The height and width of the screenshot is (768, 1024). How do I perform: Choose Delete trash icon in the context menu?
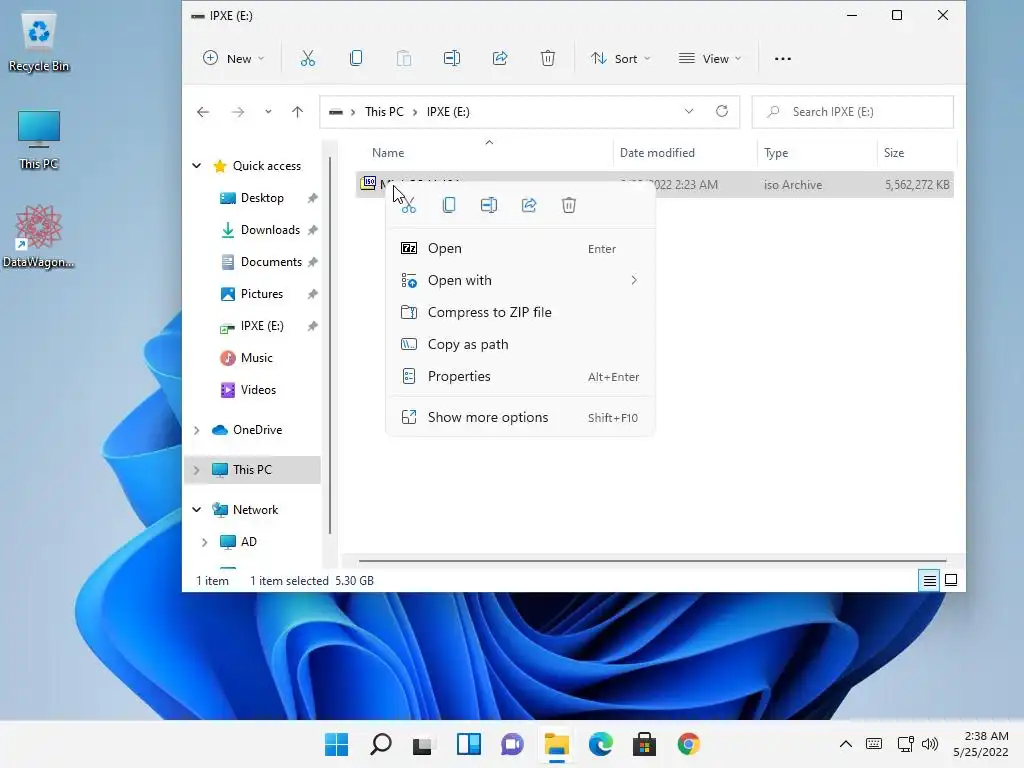569,205
